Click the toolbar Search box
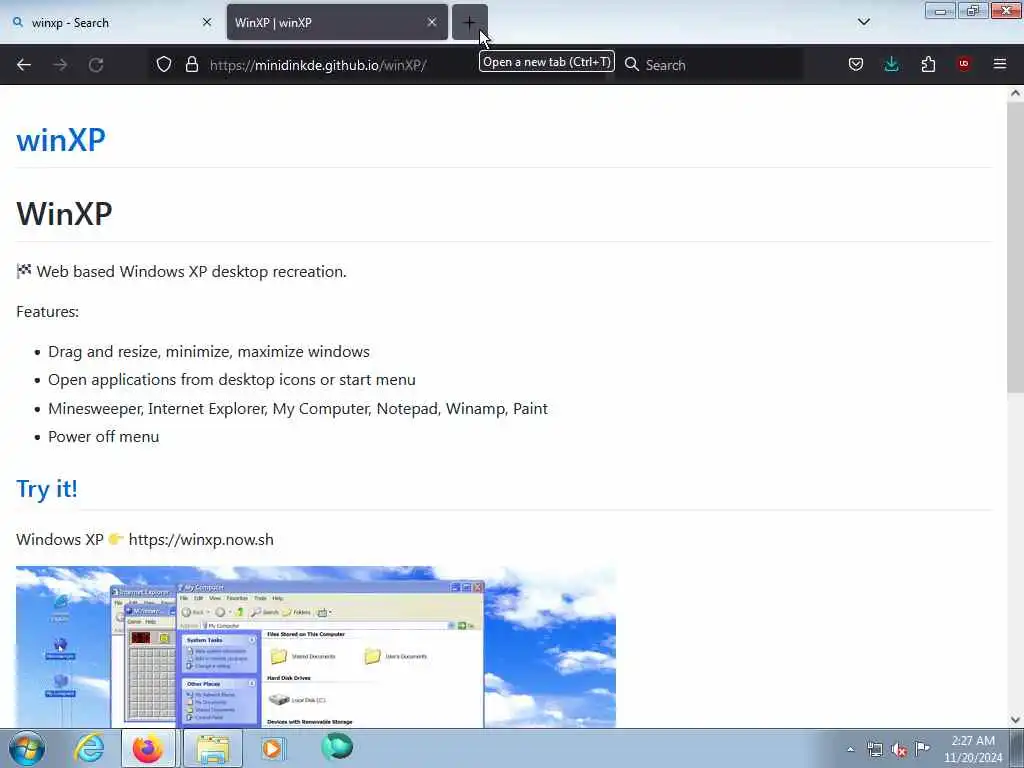The image size is (1024, 768). click(712, 65)
